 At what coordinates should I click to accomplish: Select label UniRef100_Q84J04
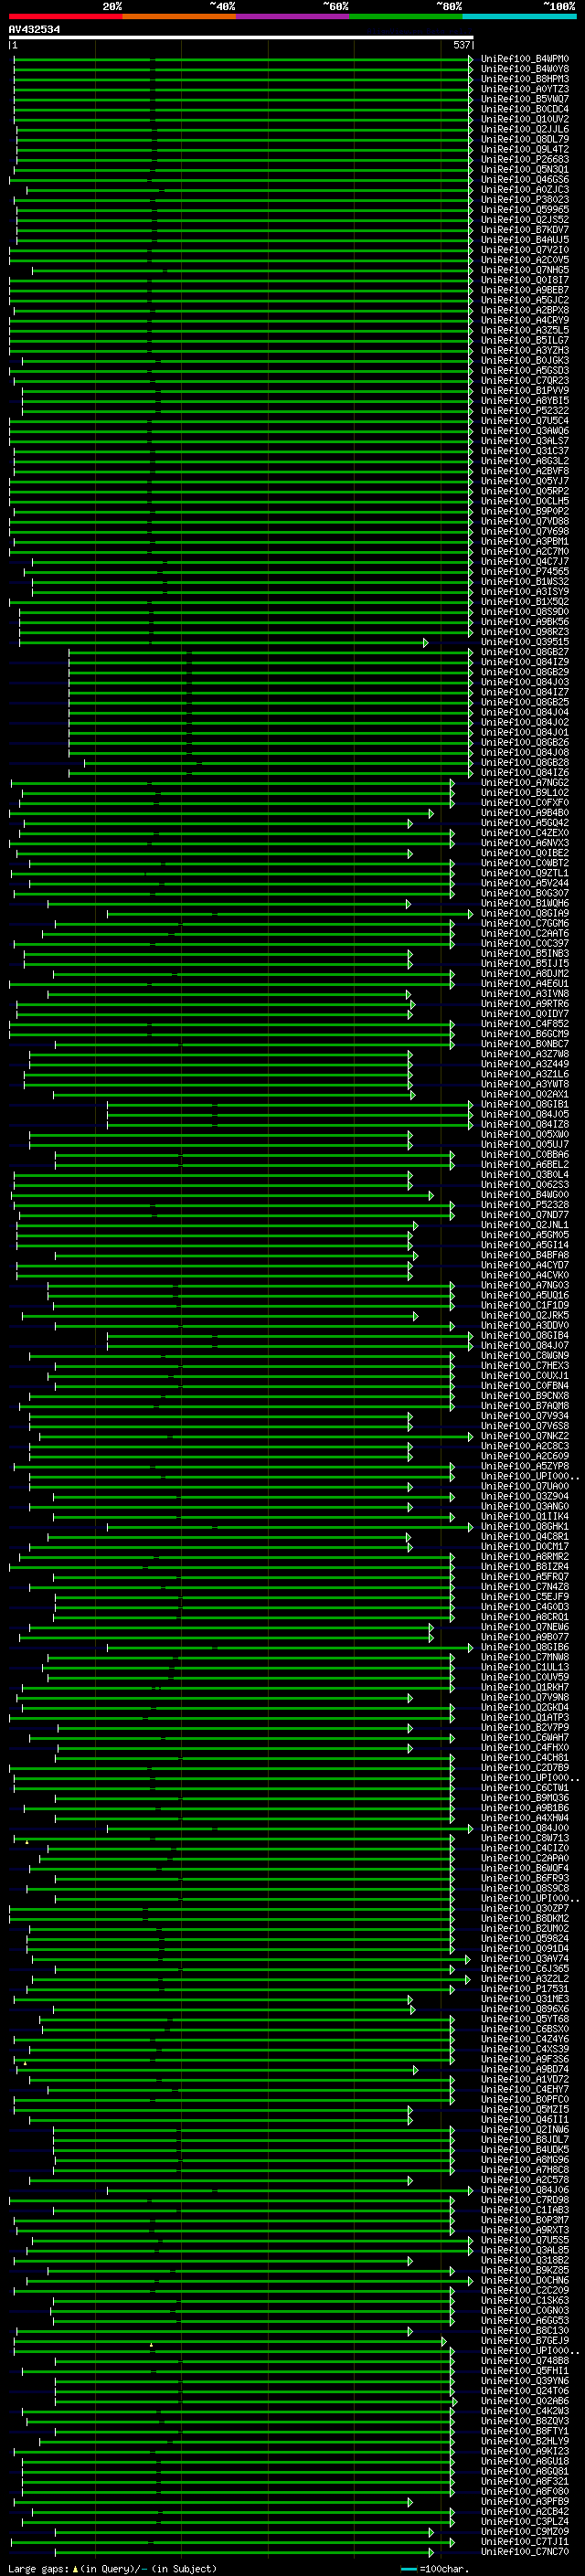tap(524, 713)
